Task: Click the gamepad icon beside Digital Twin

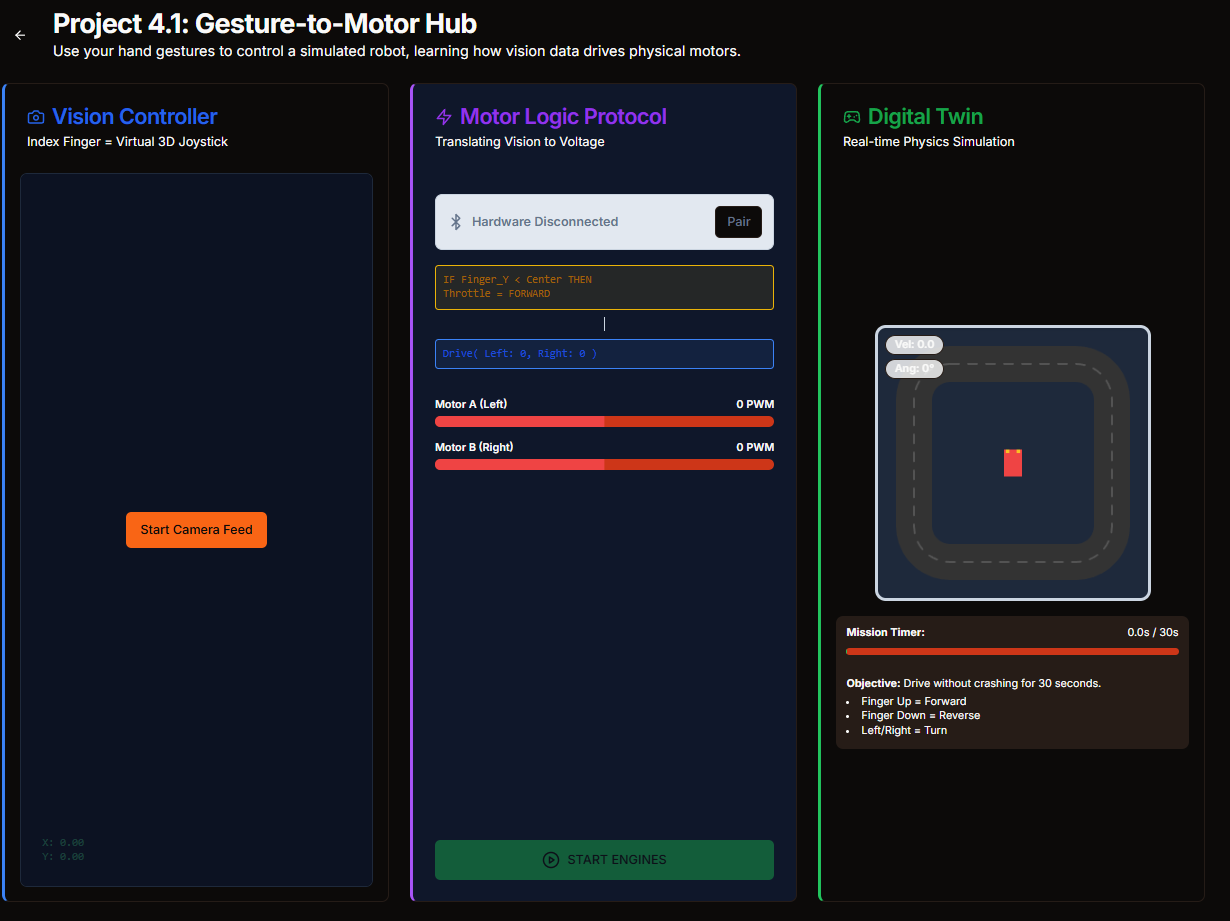Action: (852, 117)
